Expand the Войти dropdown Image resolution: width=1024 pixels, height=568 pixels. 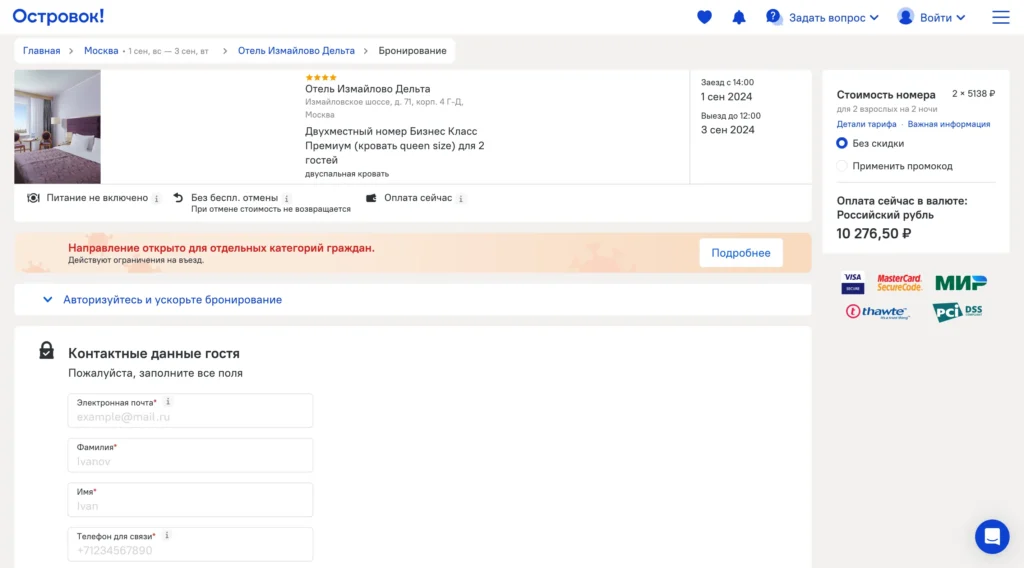point(942,18)
